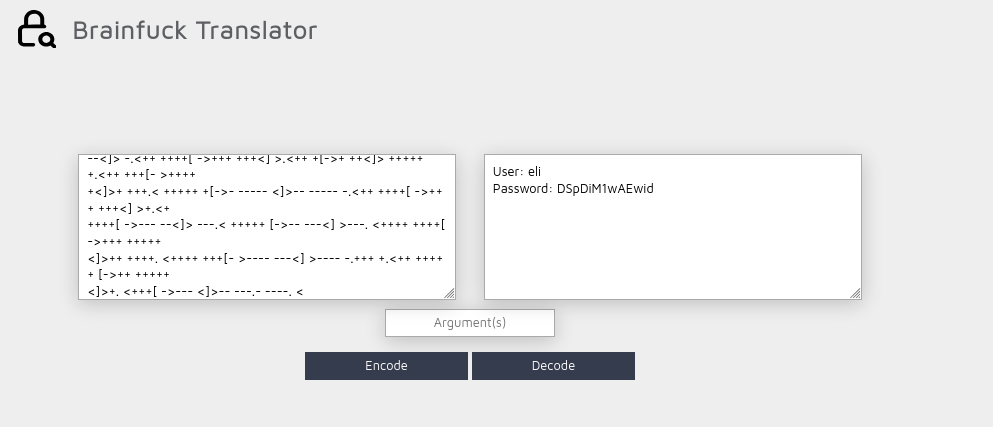Click the Encode button
Image resolution: width=993 pixels, height=427 pixels.
pyautogui.click(x=386, y=366)
